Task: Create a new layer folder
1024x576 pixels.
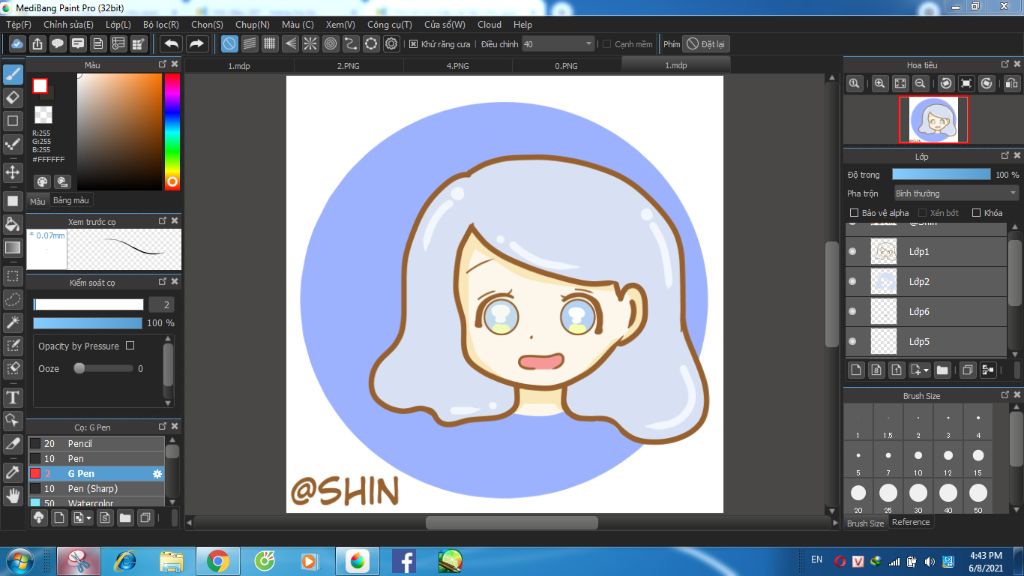Action: tap(942, 370)
